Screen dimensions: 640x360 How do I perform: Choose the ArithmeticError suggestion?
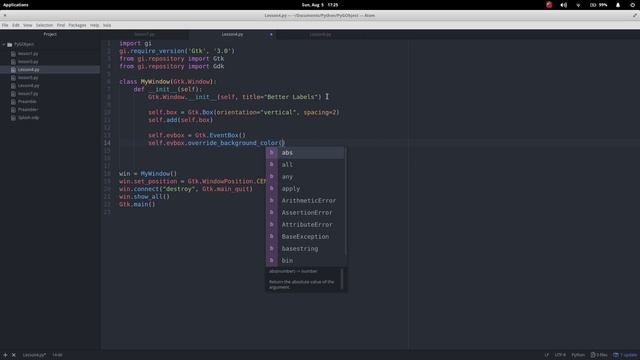click(305, 200)
